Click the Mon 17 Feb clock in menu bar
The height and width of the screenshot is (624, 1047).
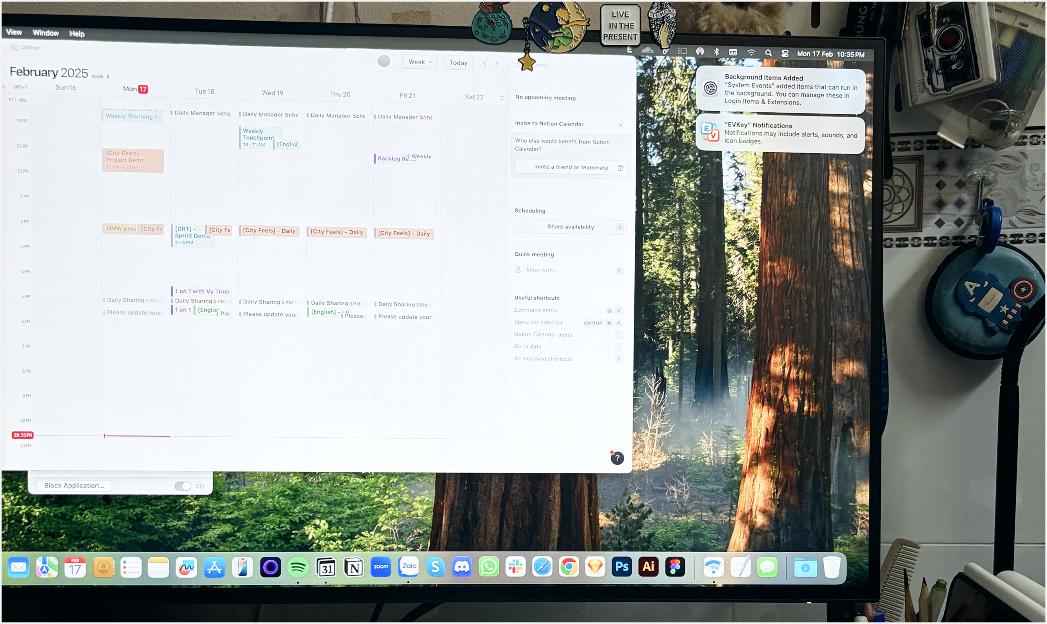click(831, 54)
